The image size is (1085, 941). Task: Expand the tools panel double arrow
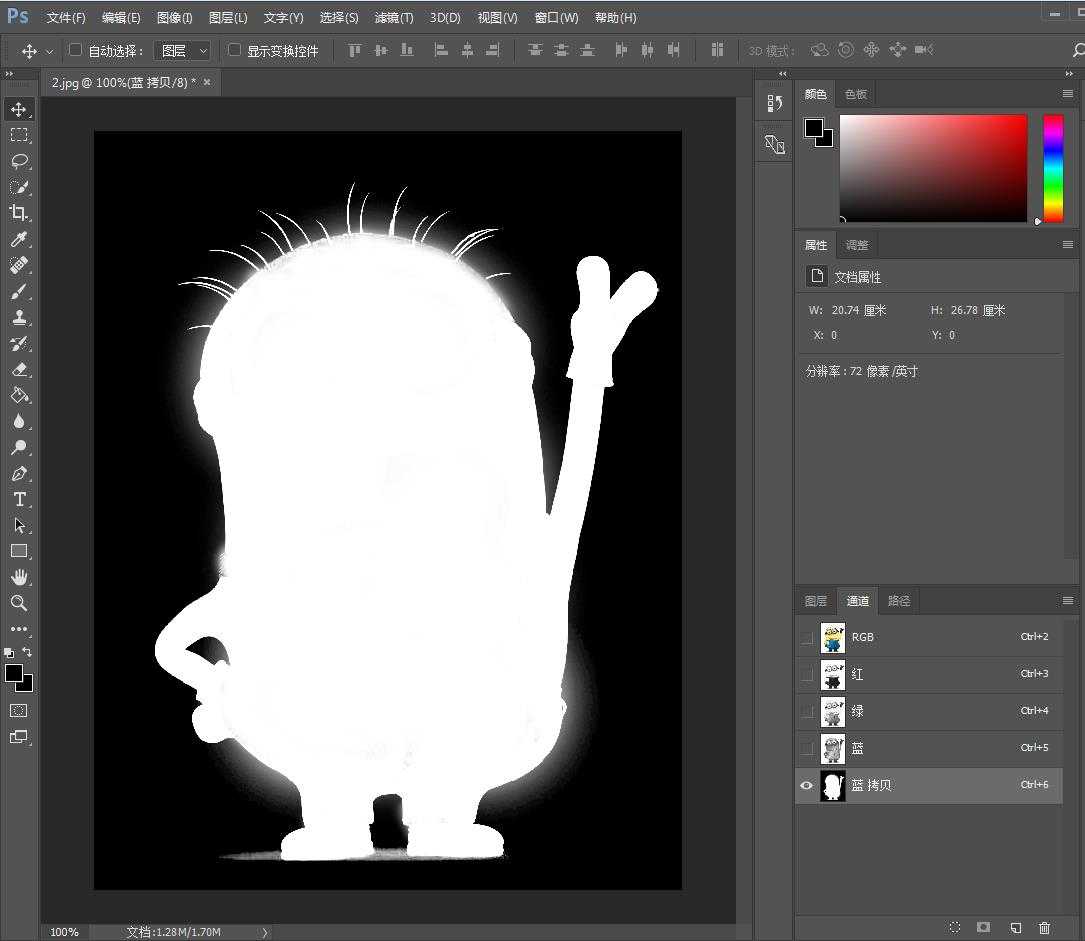click(9, 73)
